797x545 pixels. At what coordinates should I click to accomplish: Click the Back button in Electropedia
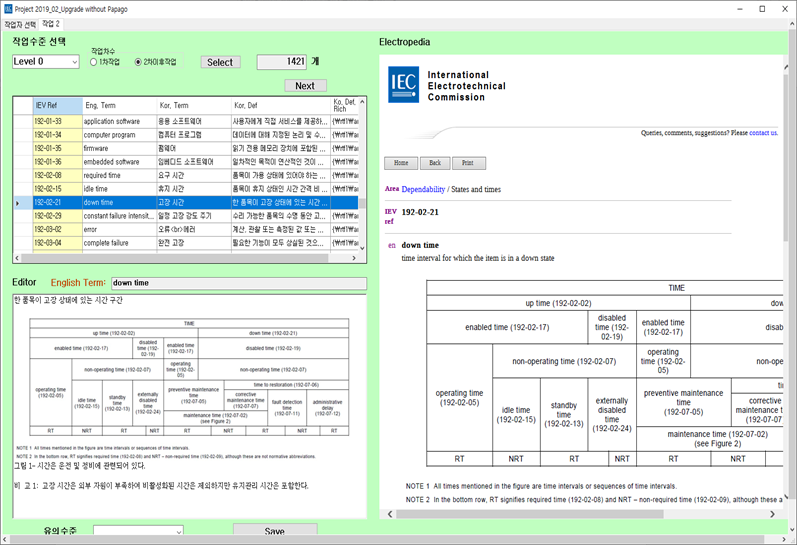click(x=435, y=163)
